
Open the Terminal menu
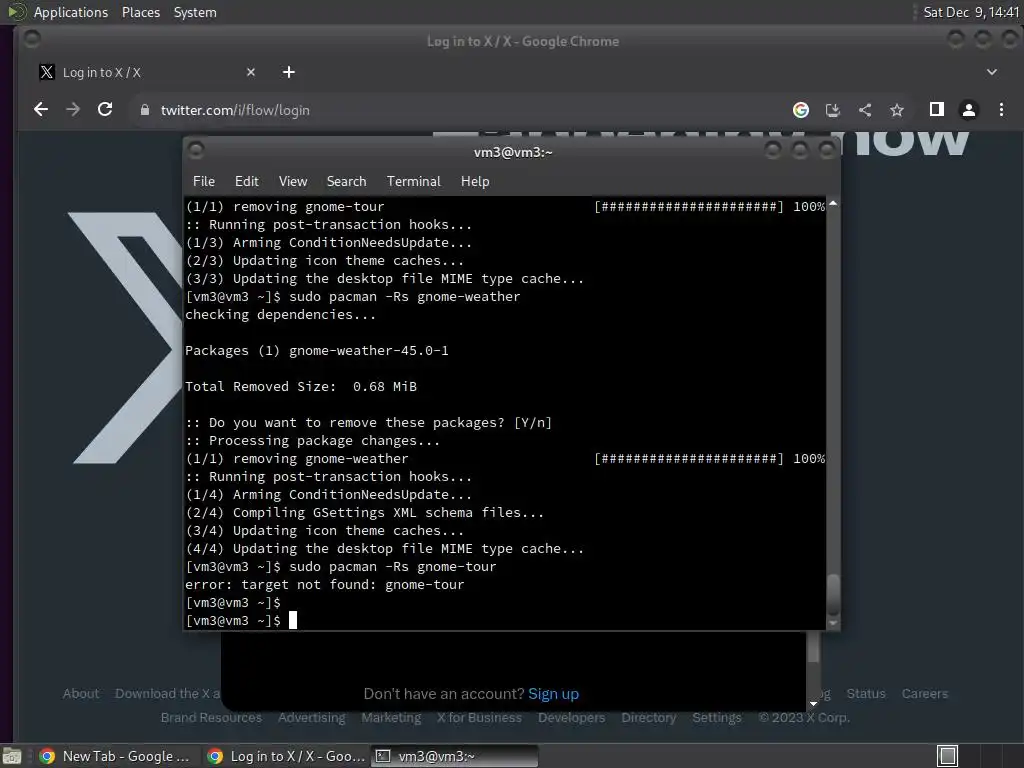[413, 182]
